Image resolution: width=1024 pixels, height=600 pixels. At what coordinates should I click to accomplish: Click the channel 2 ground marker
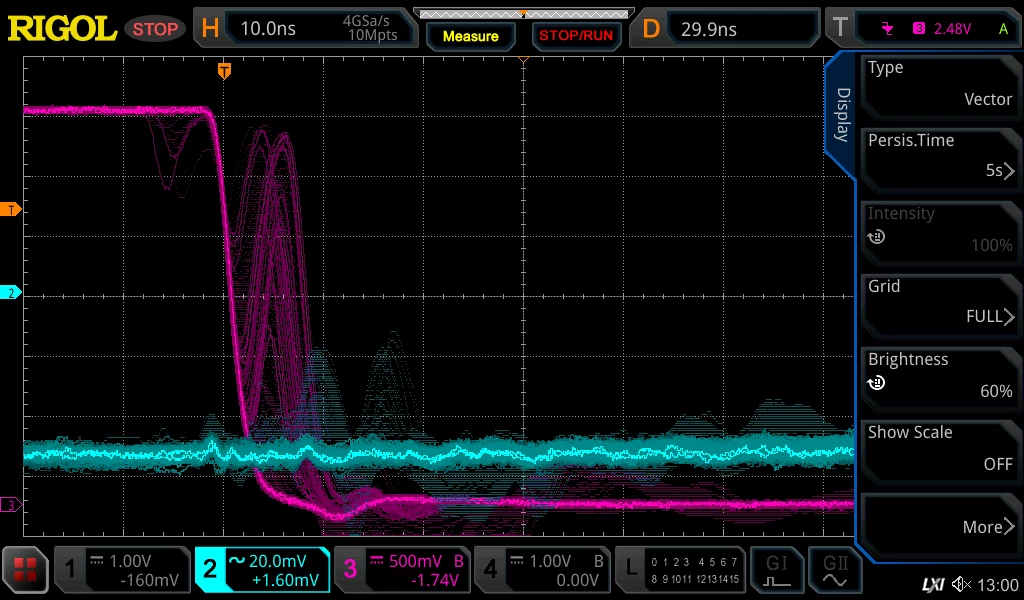[10, 292]
